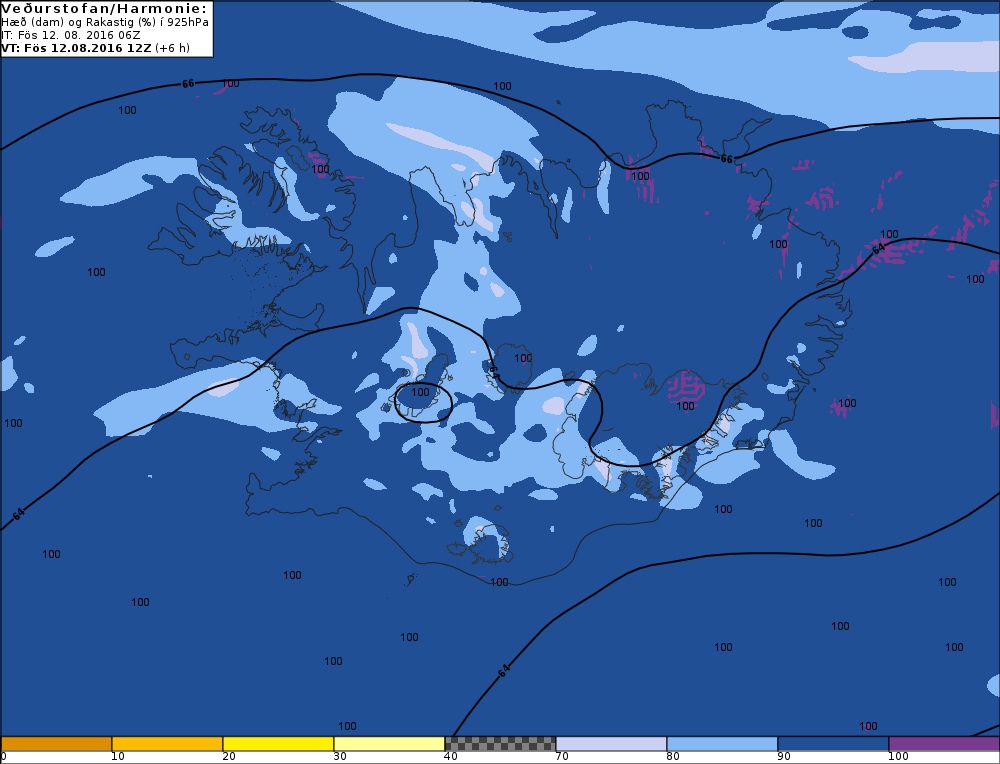The width and height of the screenshot is (1000, 764).
Task: Click the 'Hæð (dam) og Rakastig (%) í 925hPa' line
Action: (x=105, y=22)
